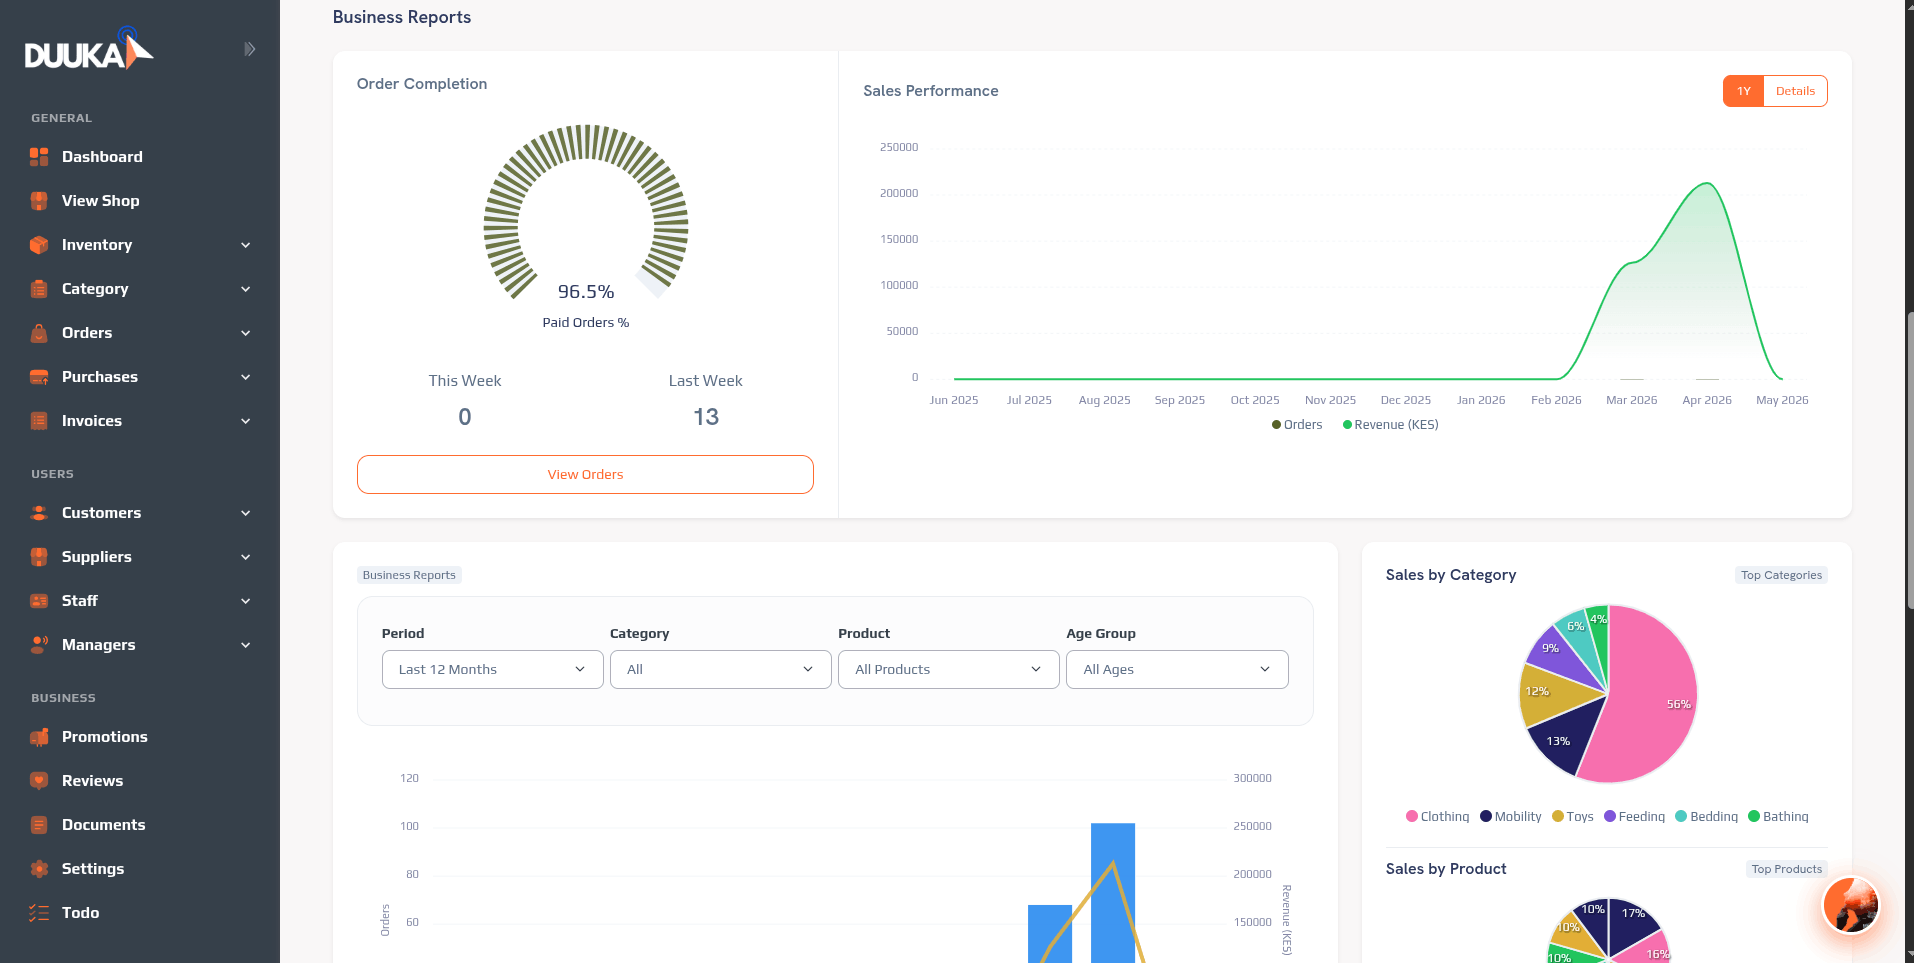This screenshot has width=1914, height=963.
Task: Click the Staff ID card icon
Action: point(39,601)
